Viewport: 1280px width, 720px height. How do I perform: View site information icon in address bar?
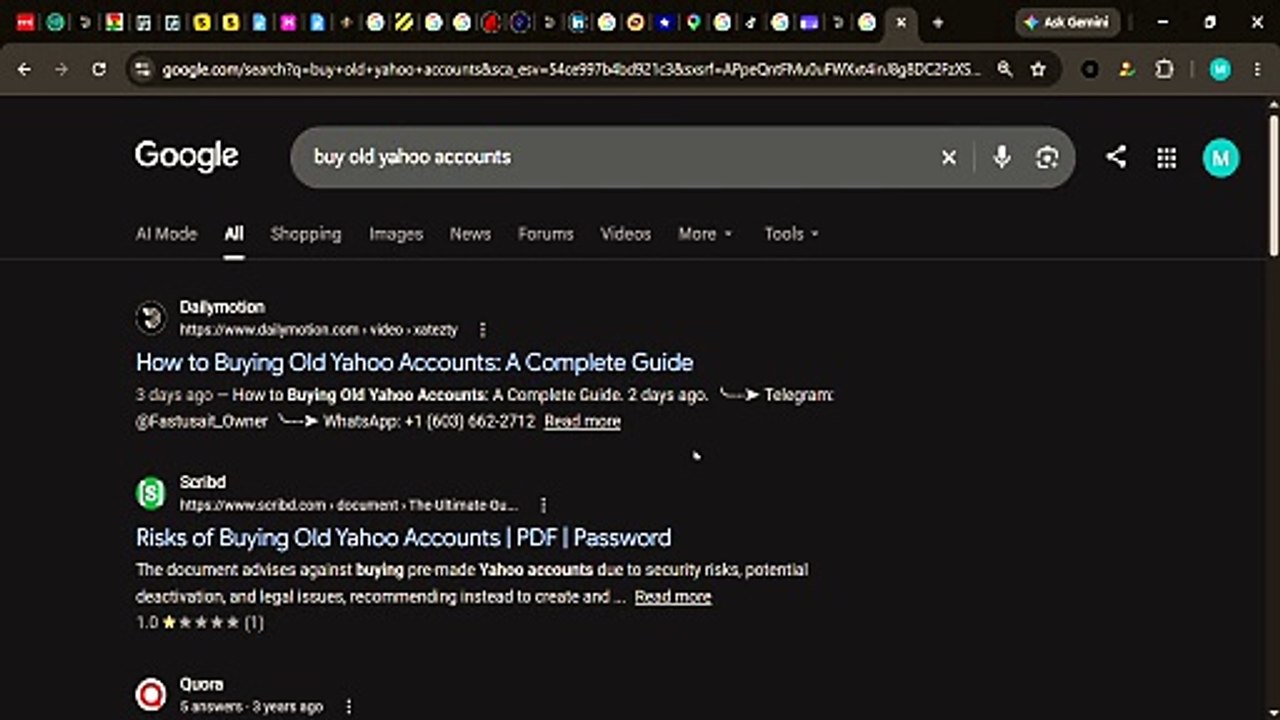click(143, 69)
